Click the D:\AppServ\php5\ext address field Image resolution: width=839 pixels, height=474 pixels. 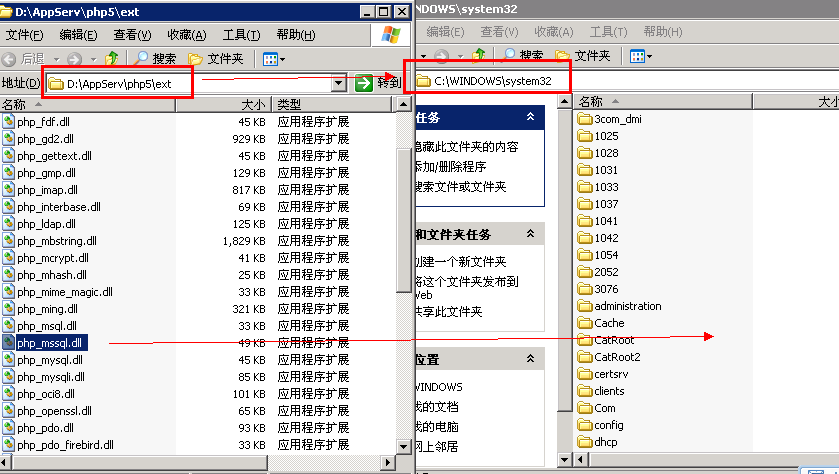190,83
